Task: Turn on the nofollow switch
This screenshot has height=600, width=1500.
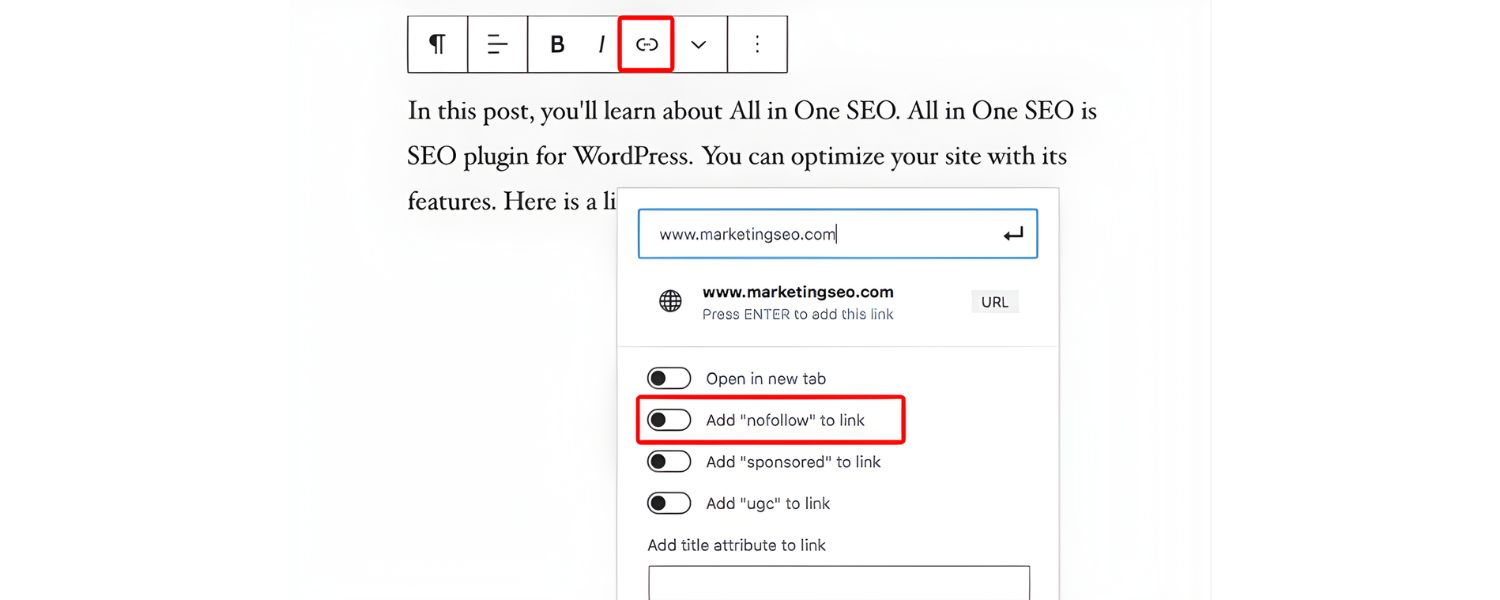Action: click(669, 420)
